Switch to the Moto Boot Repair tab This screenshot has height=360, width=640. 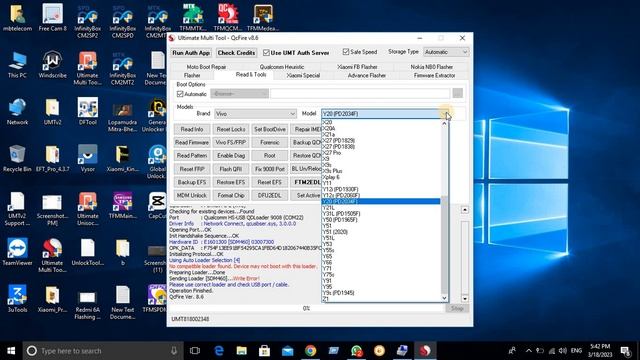point(206,67)
